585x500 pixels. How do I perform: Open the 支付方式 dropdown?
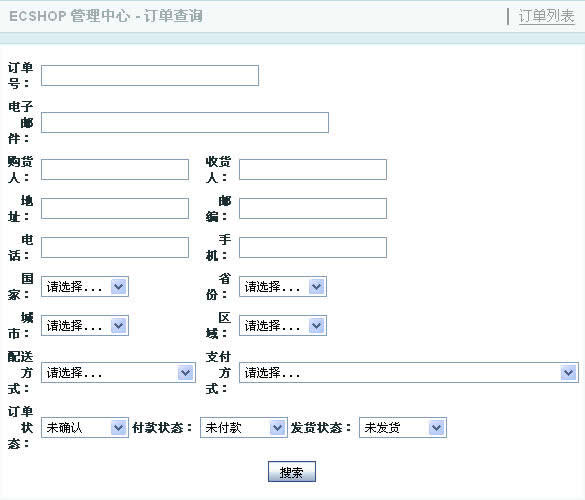pos(409,372)
